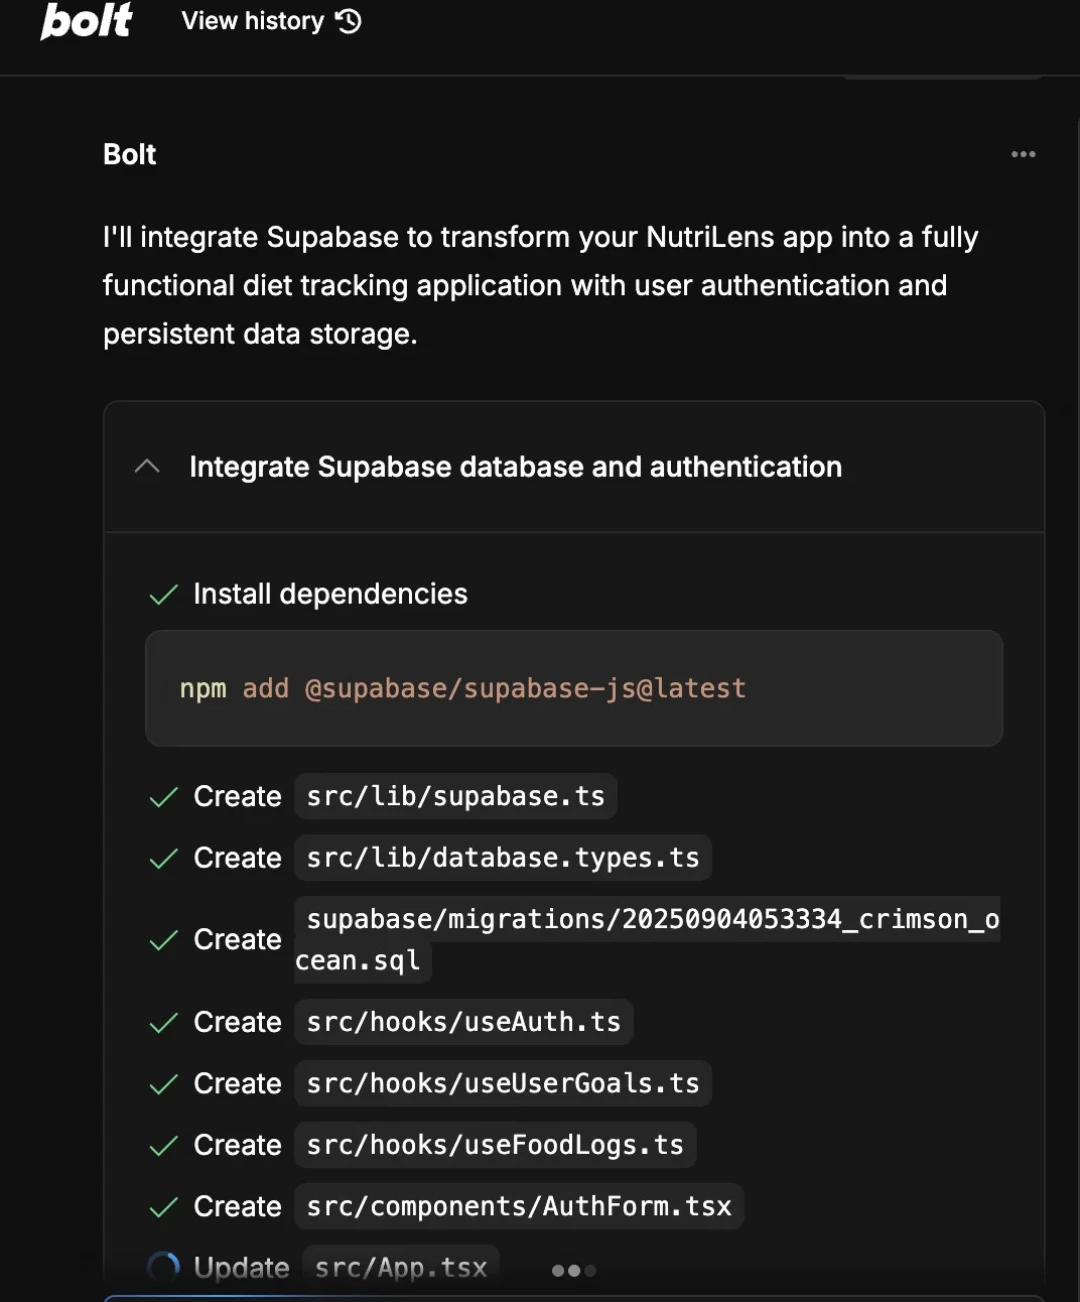Open src/hooks/useAuth.ts file chip
1080x1302 pixels.
click(464, 1022)
